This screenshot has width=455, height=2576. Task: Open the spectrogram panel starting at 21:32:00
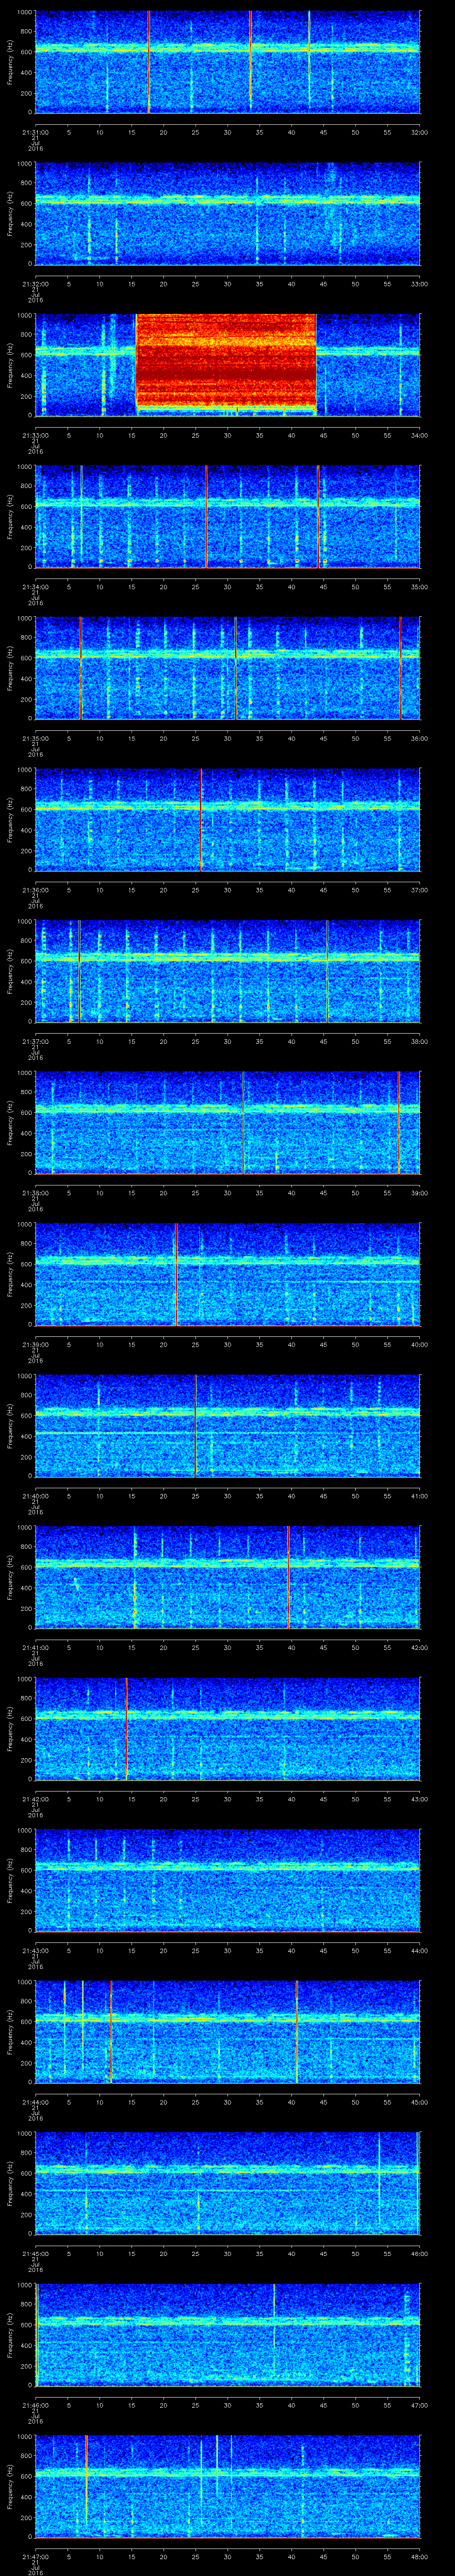(x=227, y=213)
